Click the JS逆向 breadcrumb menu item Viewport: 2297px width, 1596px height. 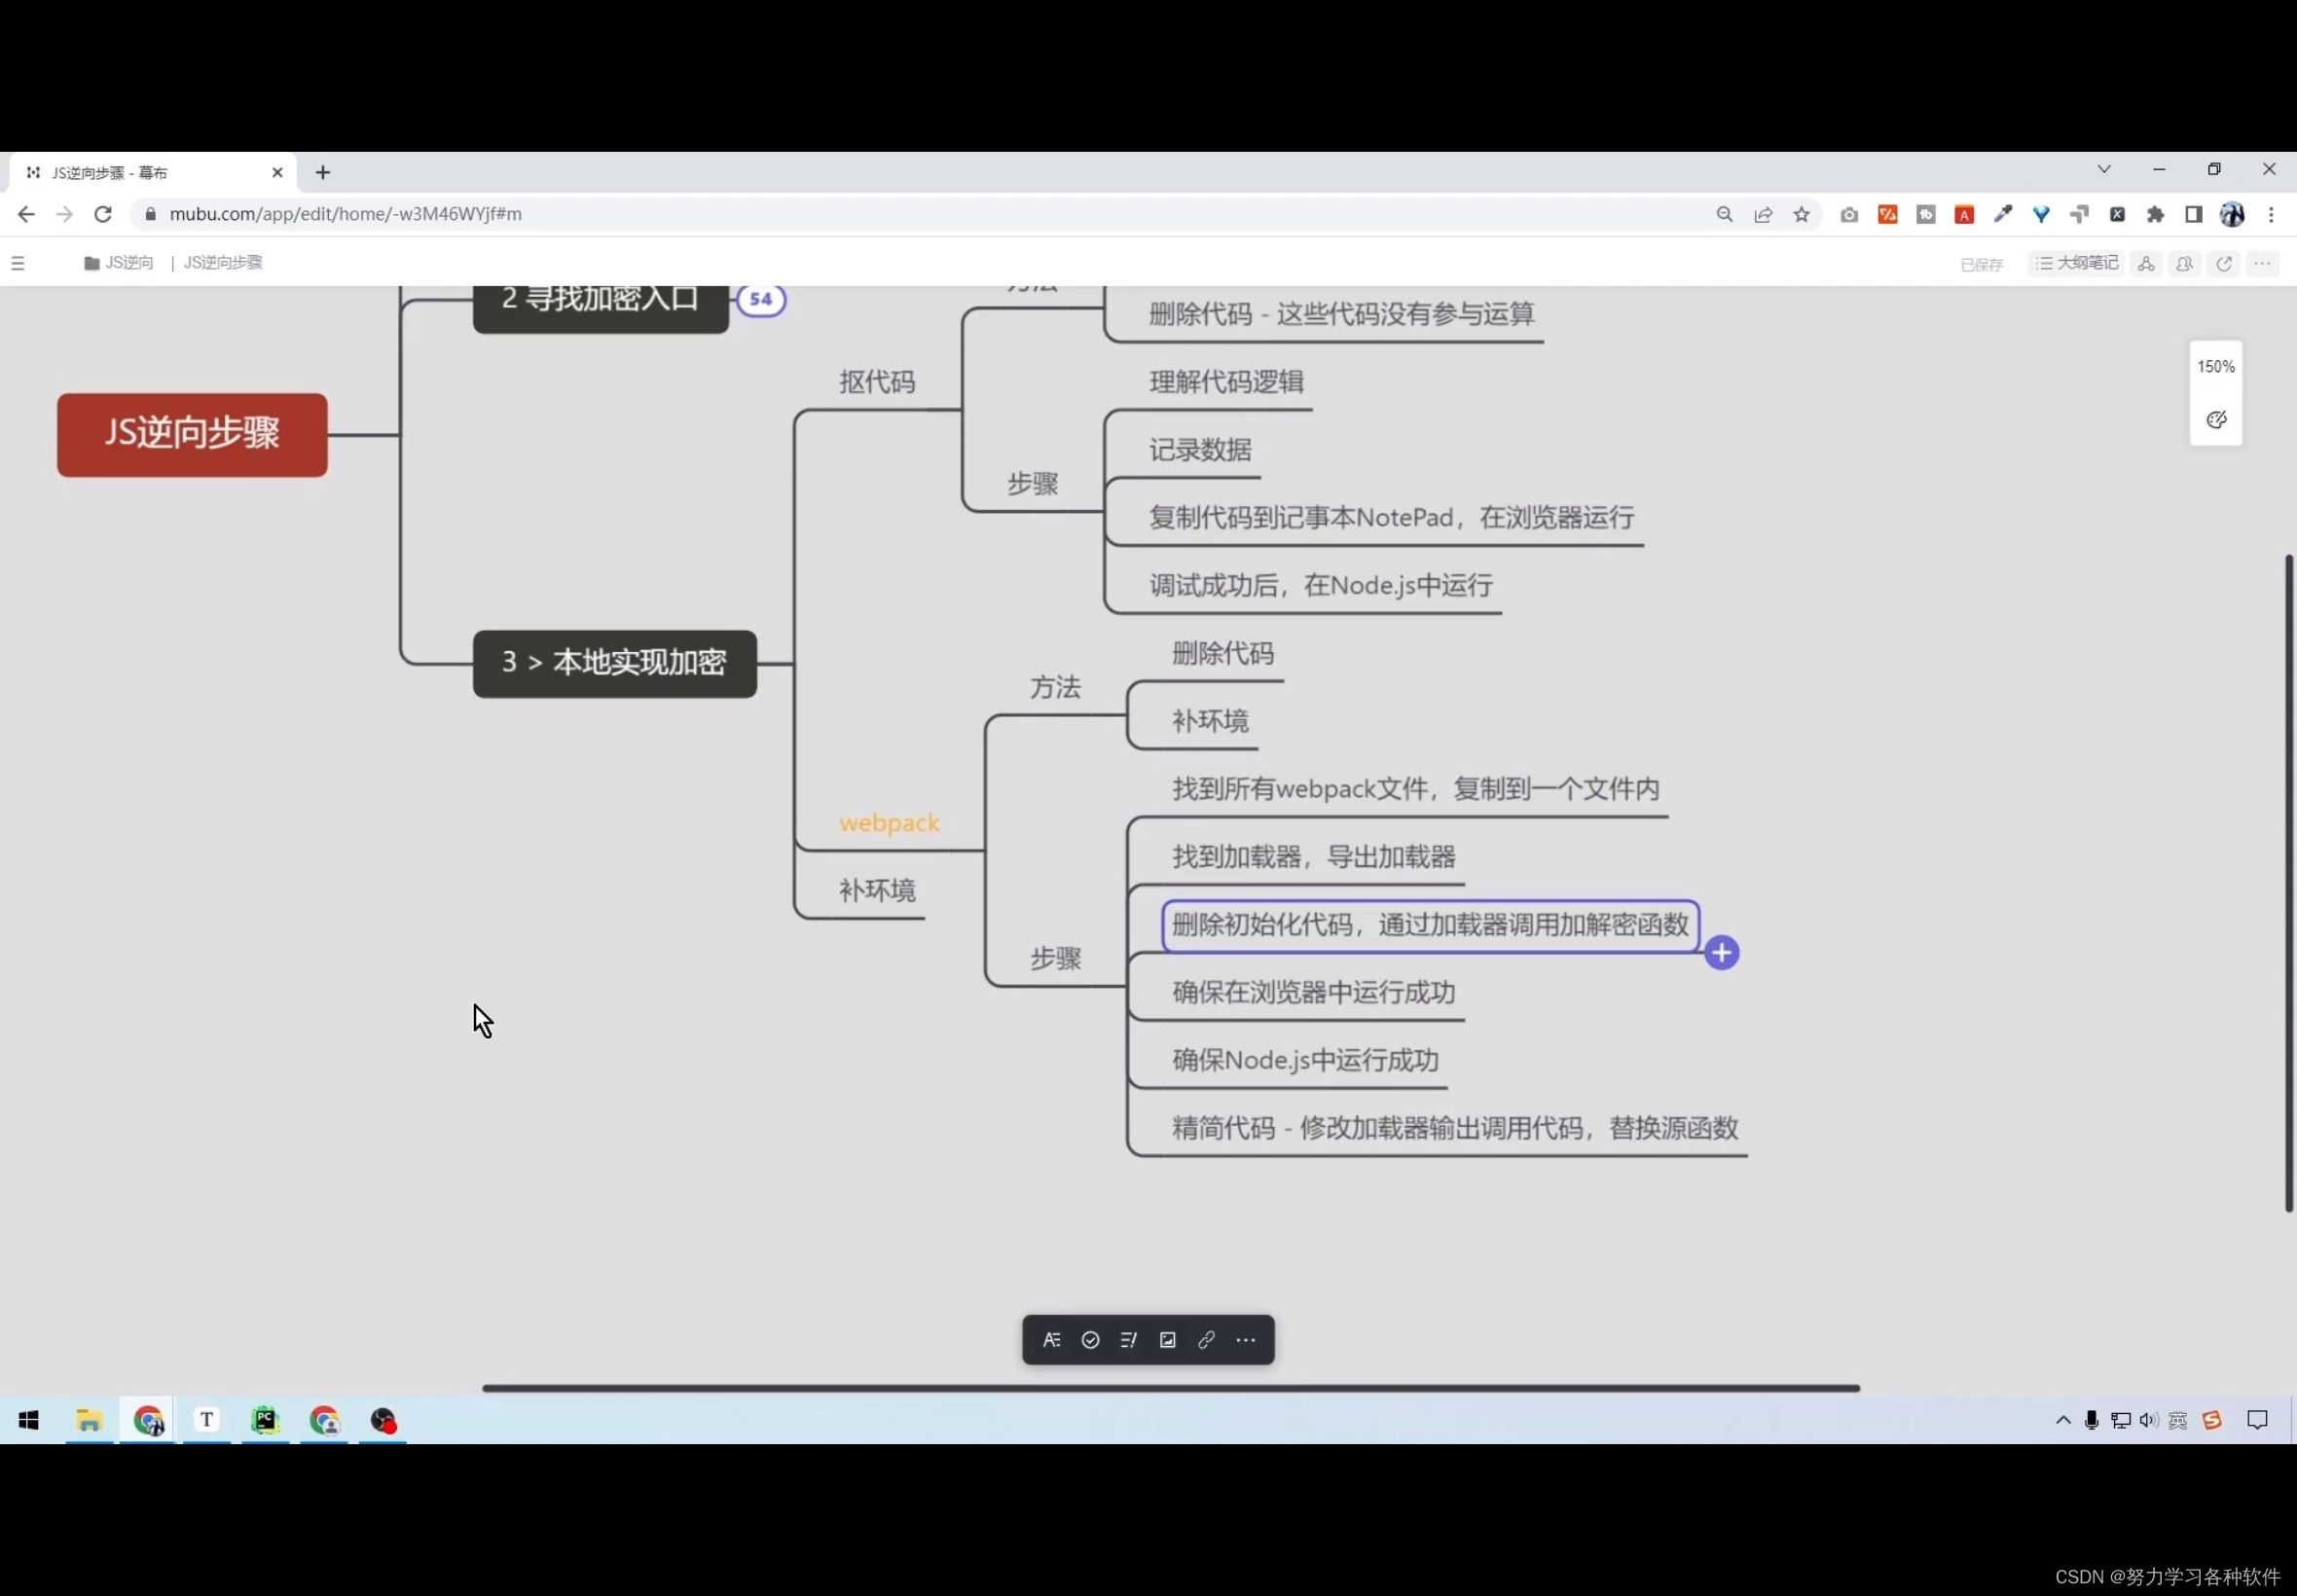pos(129,262)
